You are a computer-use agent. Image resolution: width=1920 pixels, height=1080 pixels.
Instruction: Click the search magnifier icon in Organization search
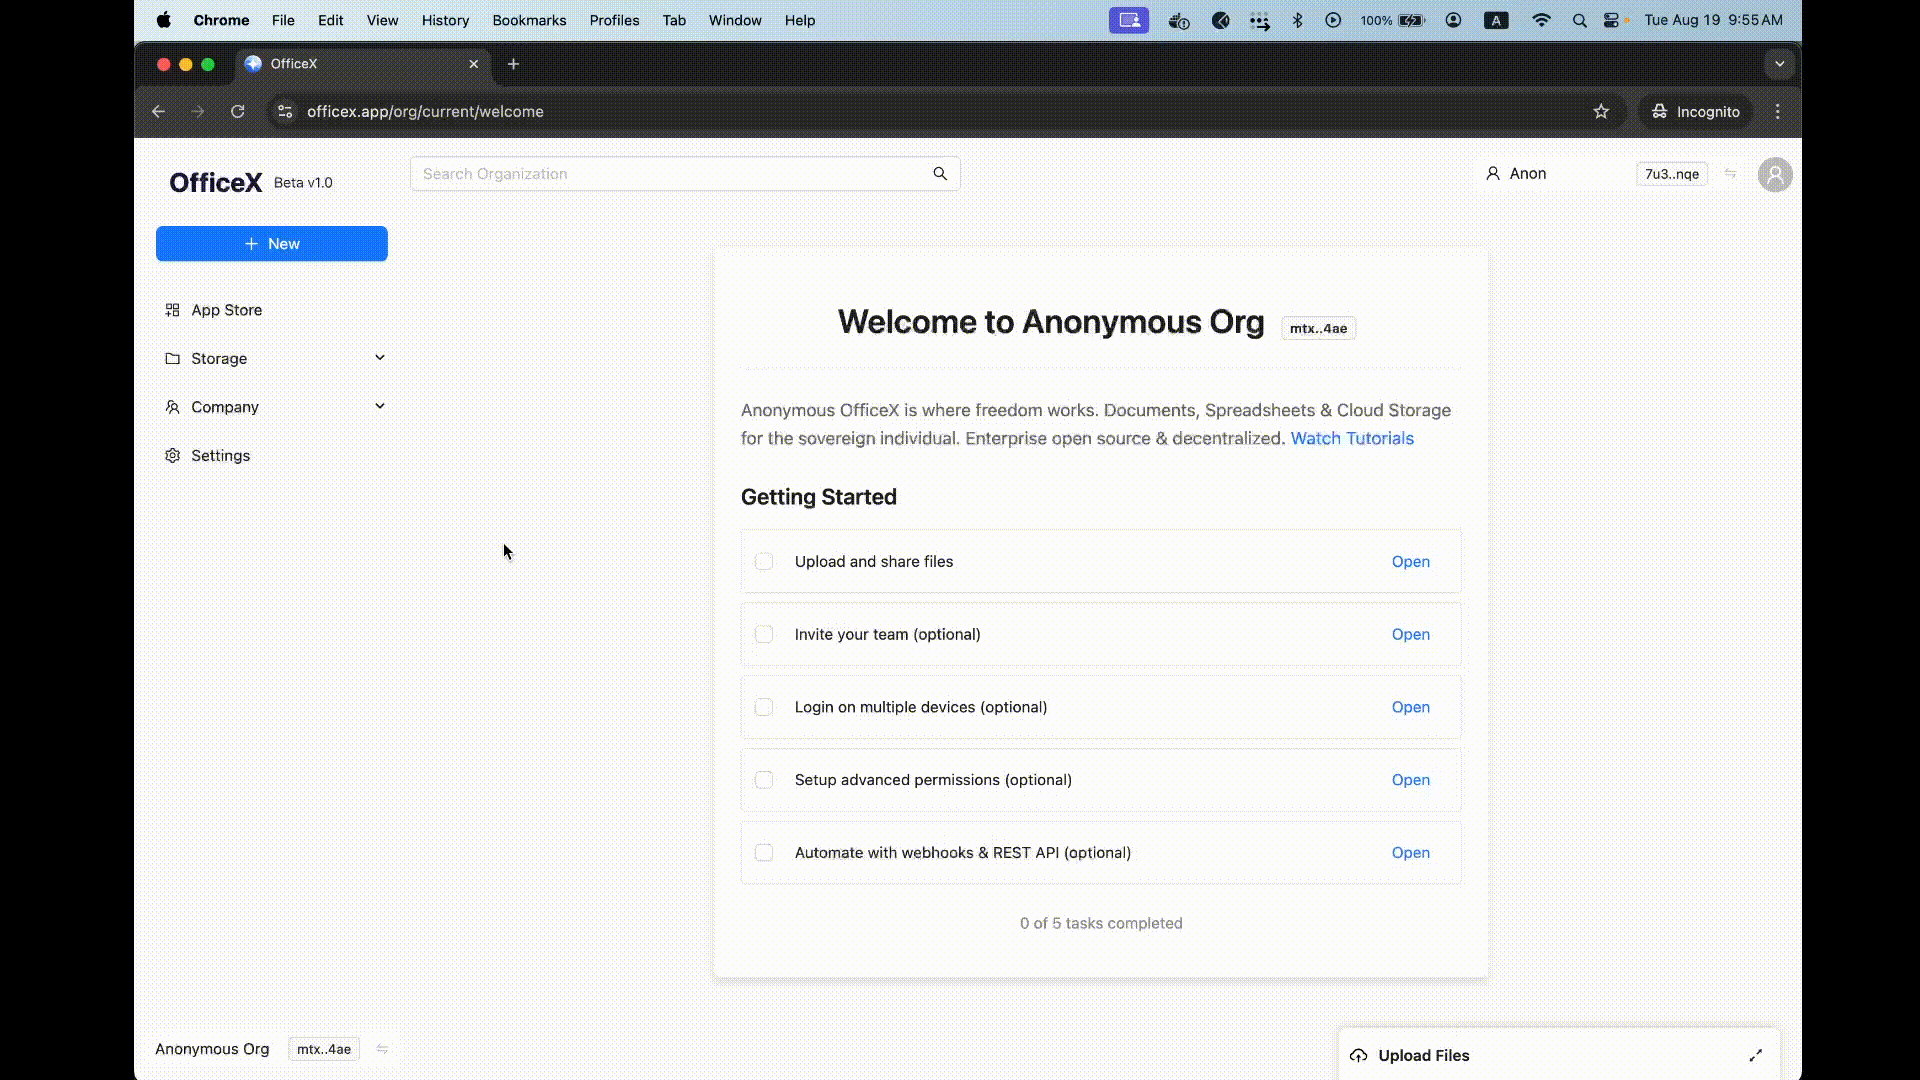[939, 174]
